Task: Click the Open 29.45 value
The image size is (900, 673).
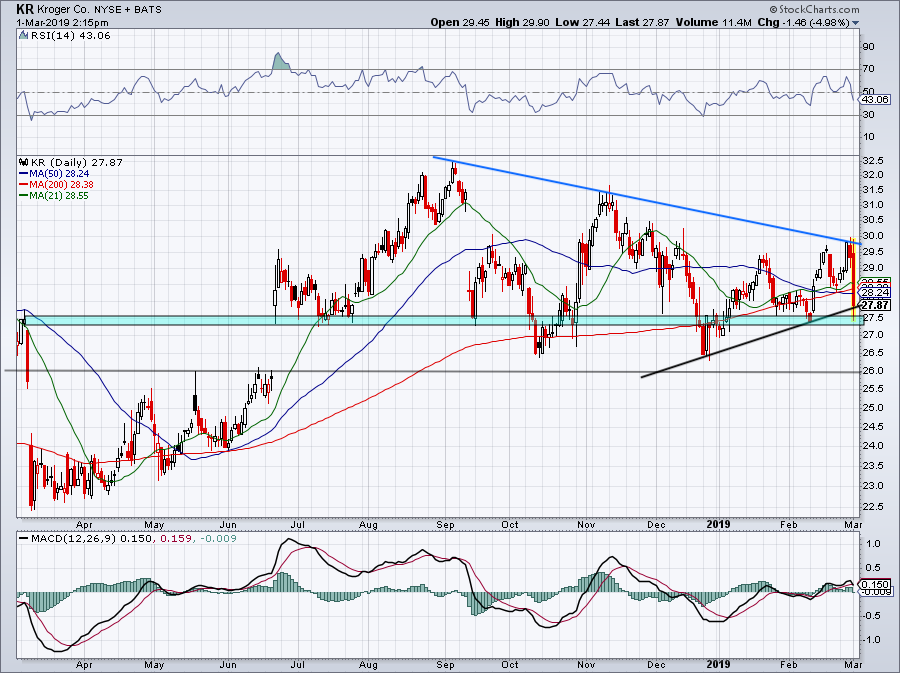Action: tap(459, 22)
